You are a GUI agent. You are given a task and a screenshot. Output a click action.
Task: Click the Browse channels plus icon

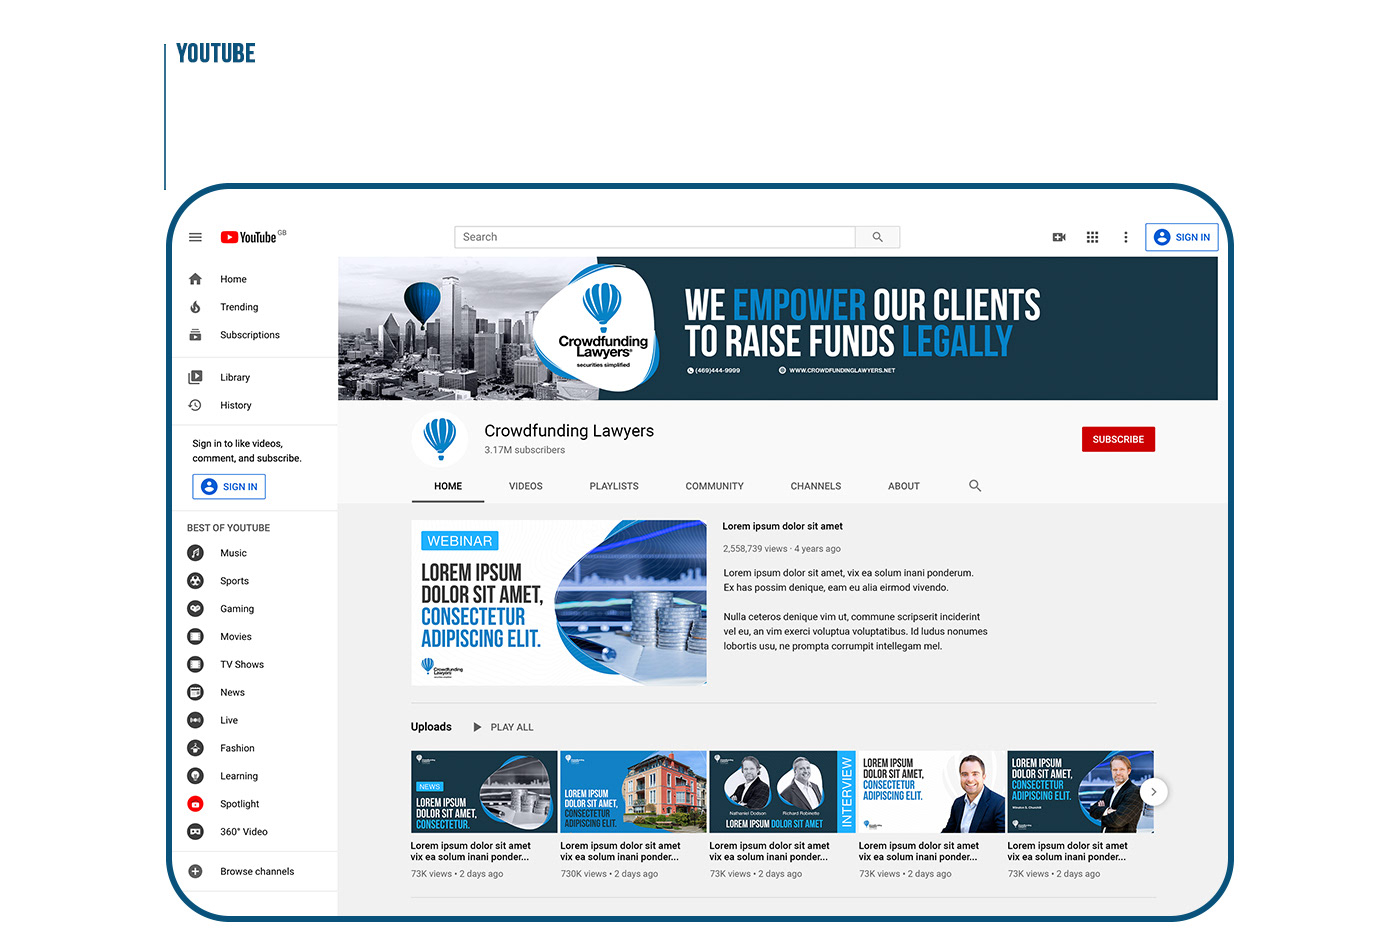coord(195,872)
